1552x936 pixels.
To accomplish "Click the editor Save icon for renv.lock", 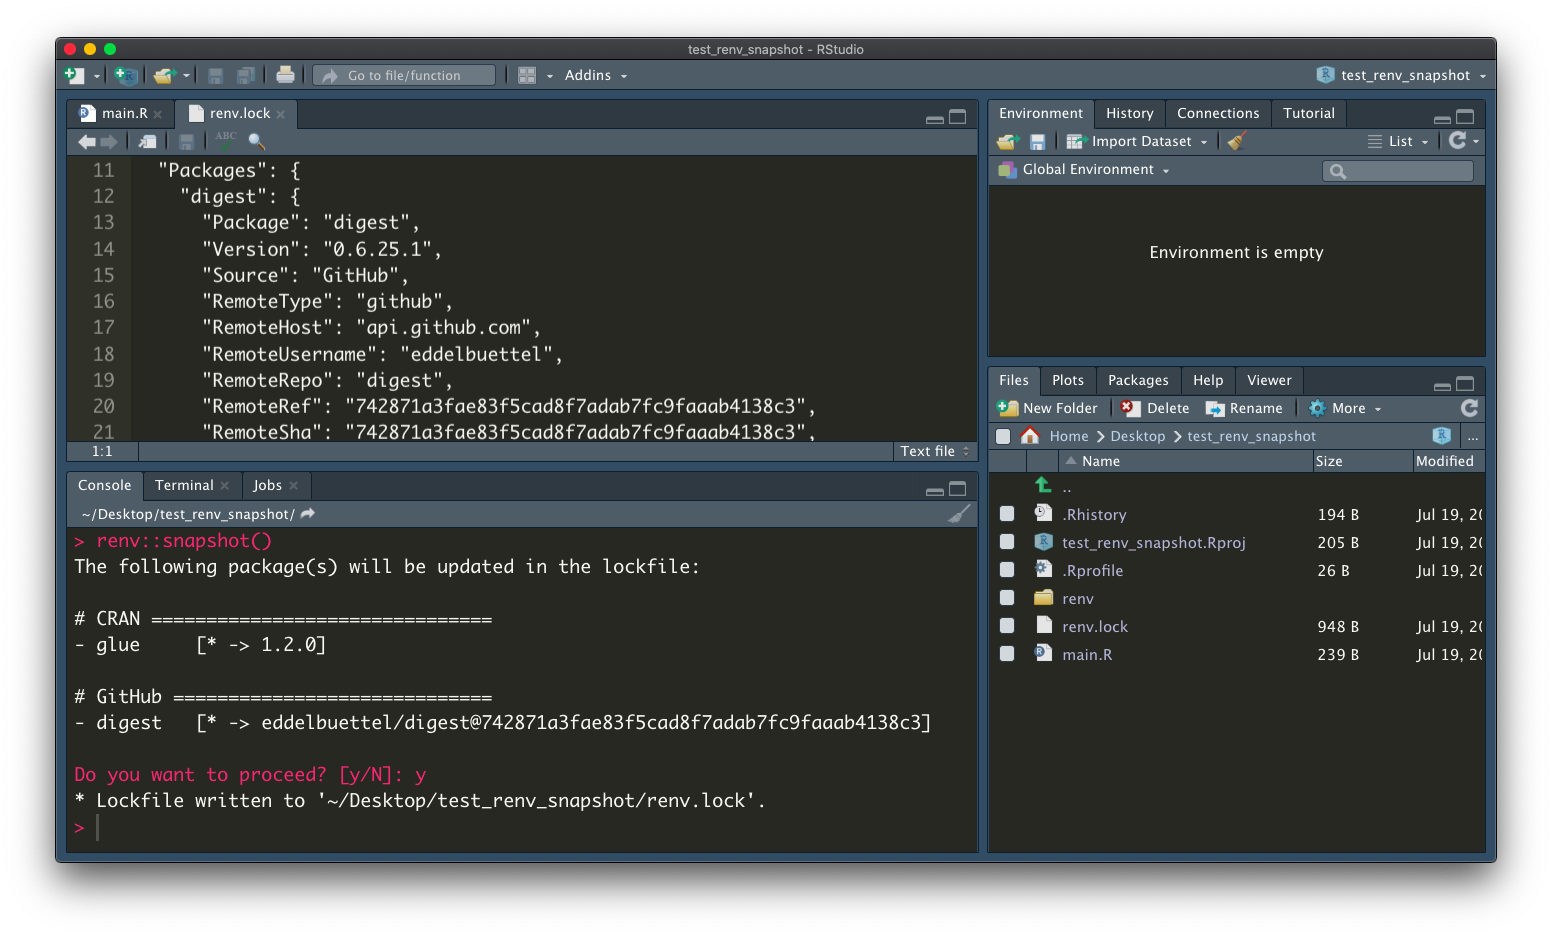I will point(186,141).
